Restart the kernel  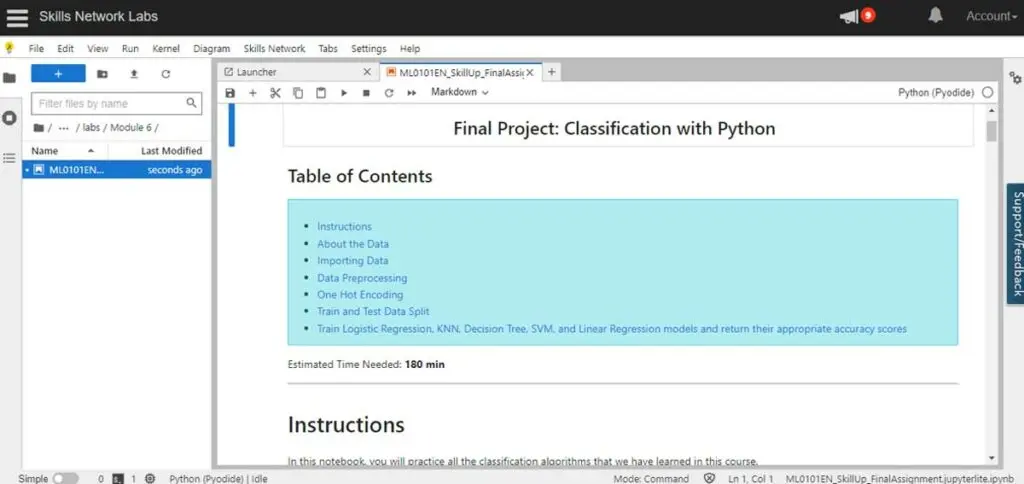389,93
